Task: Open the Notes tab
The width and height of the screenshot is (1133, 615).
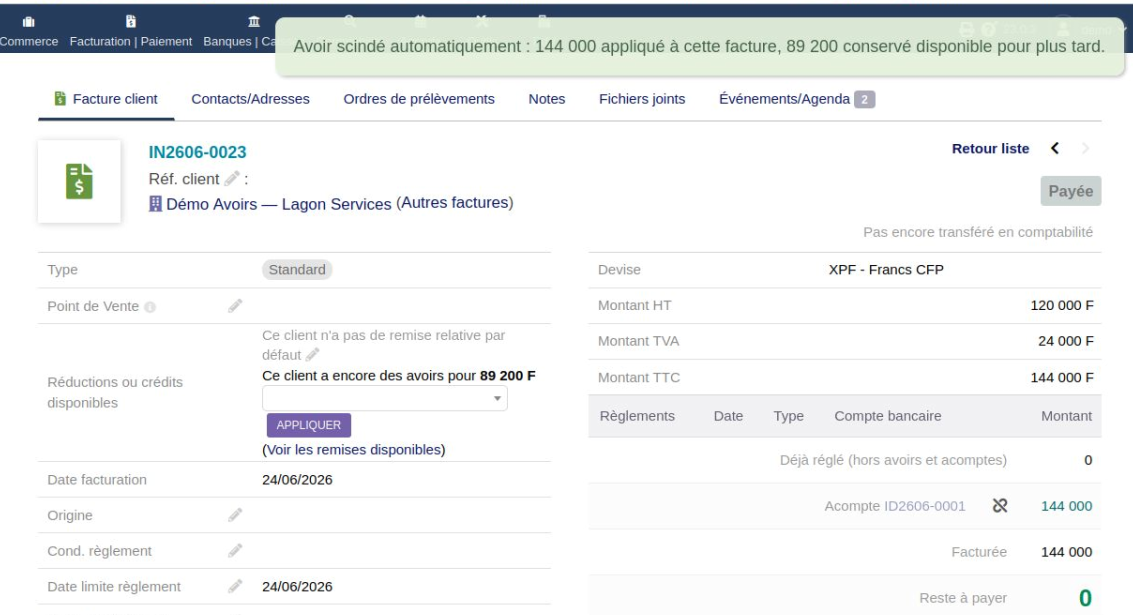Action: coord(547,99)
